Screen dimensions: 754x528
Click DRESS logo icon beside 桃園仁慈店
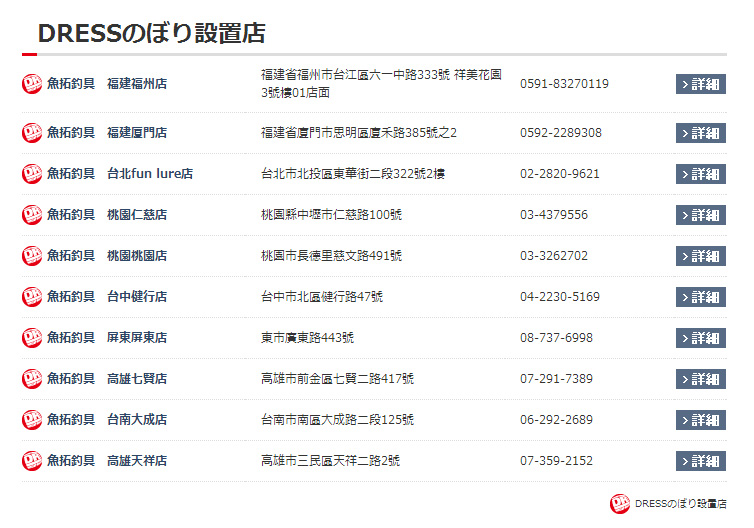coord(32,214)
